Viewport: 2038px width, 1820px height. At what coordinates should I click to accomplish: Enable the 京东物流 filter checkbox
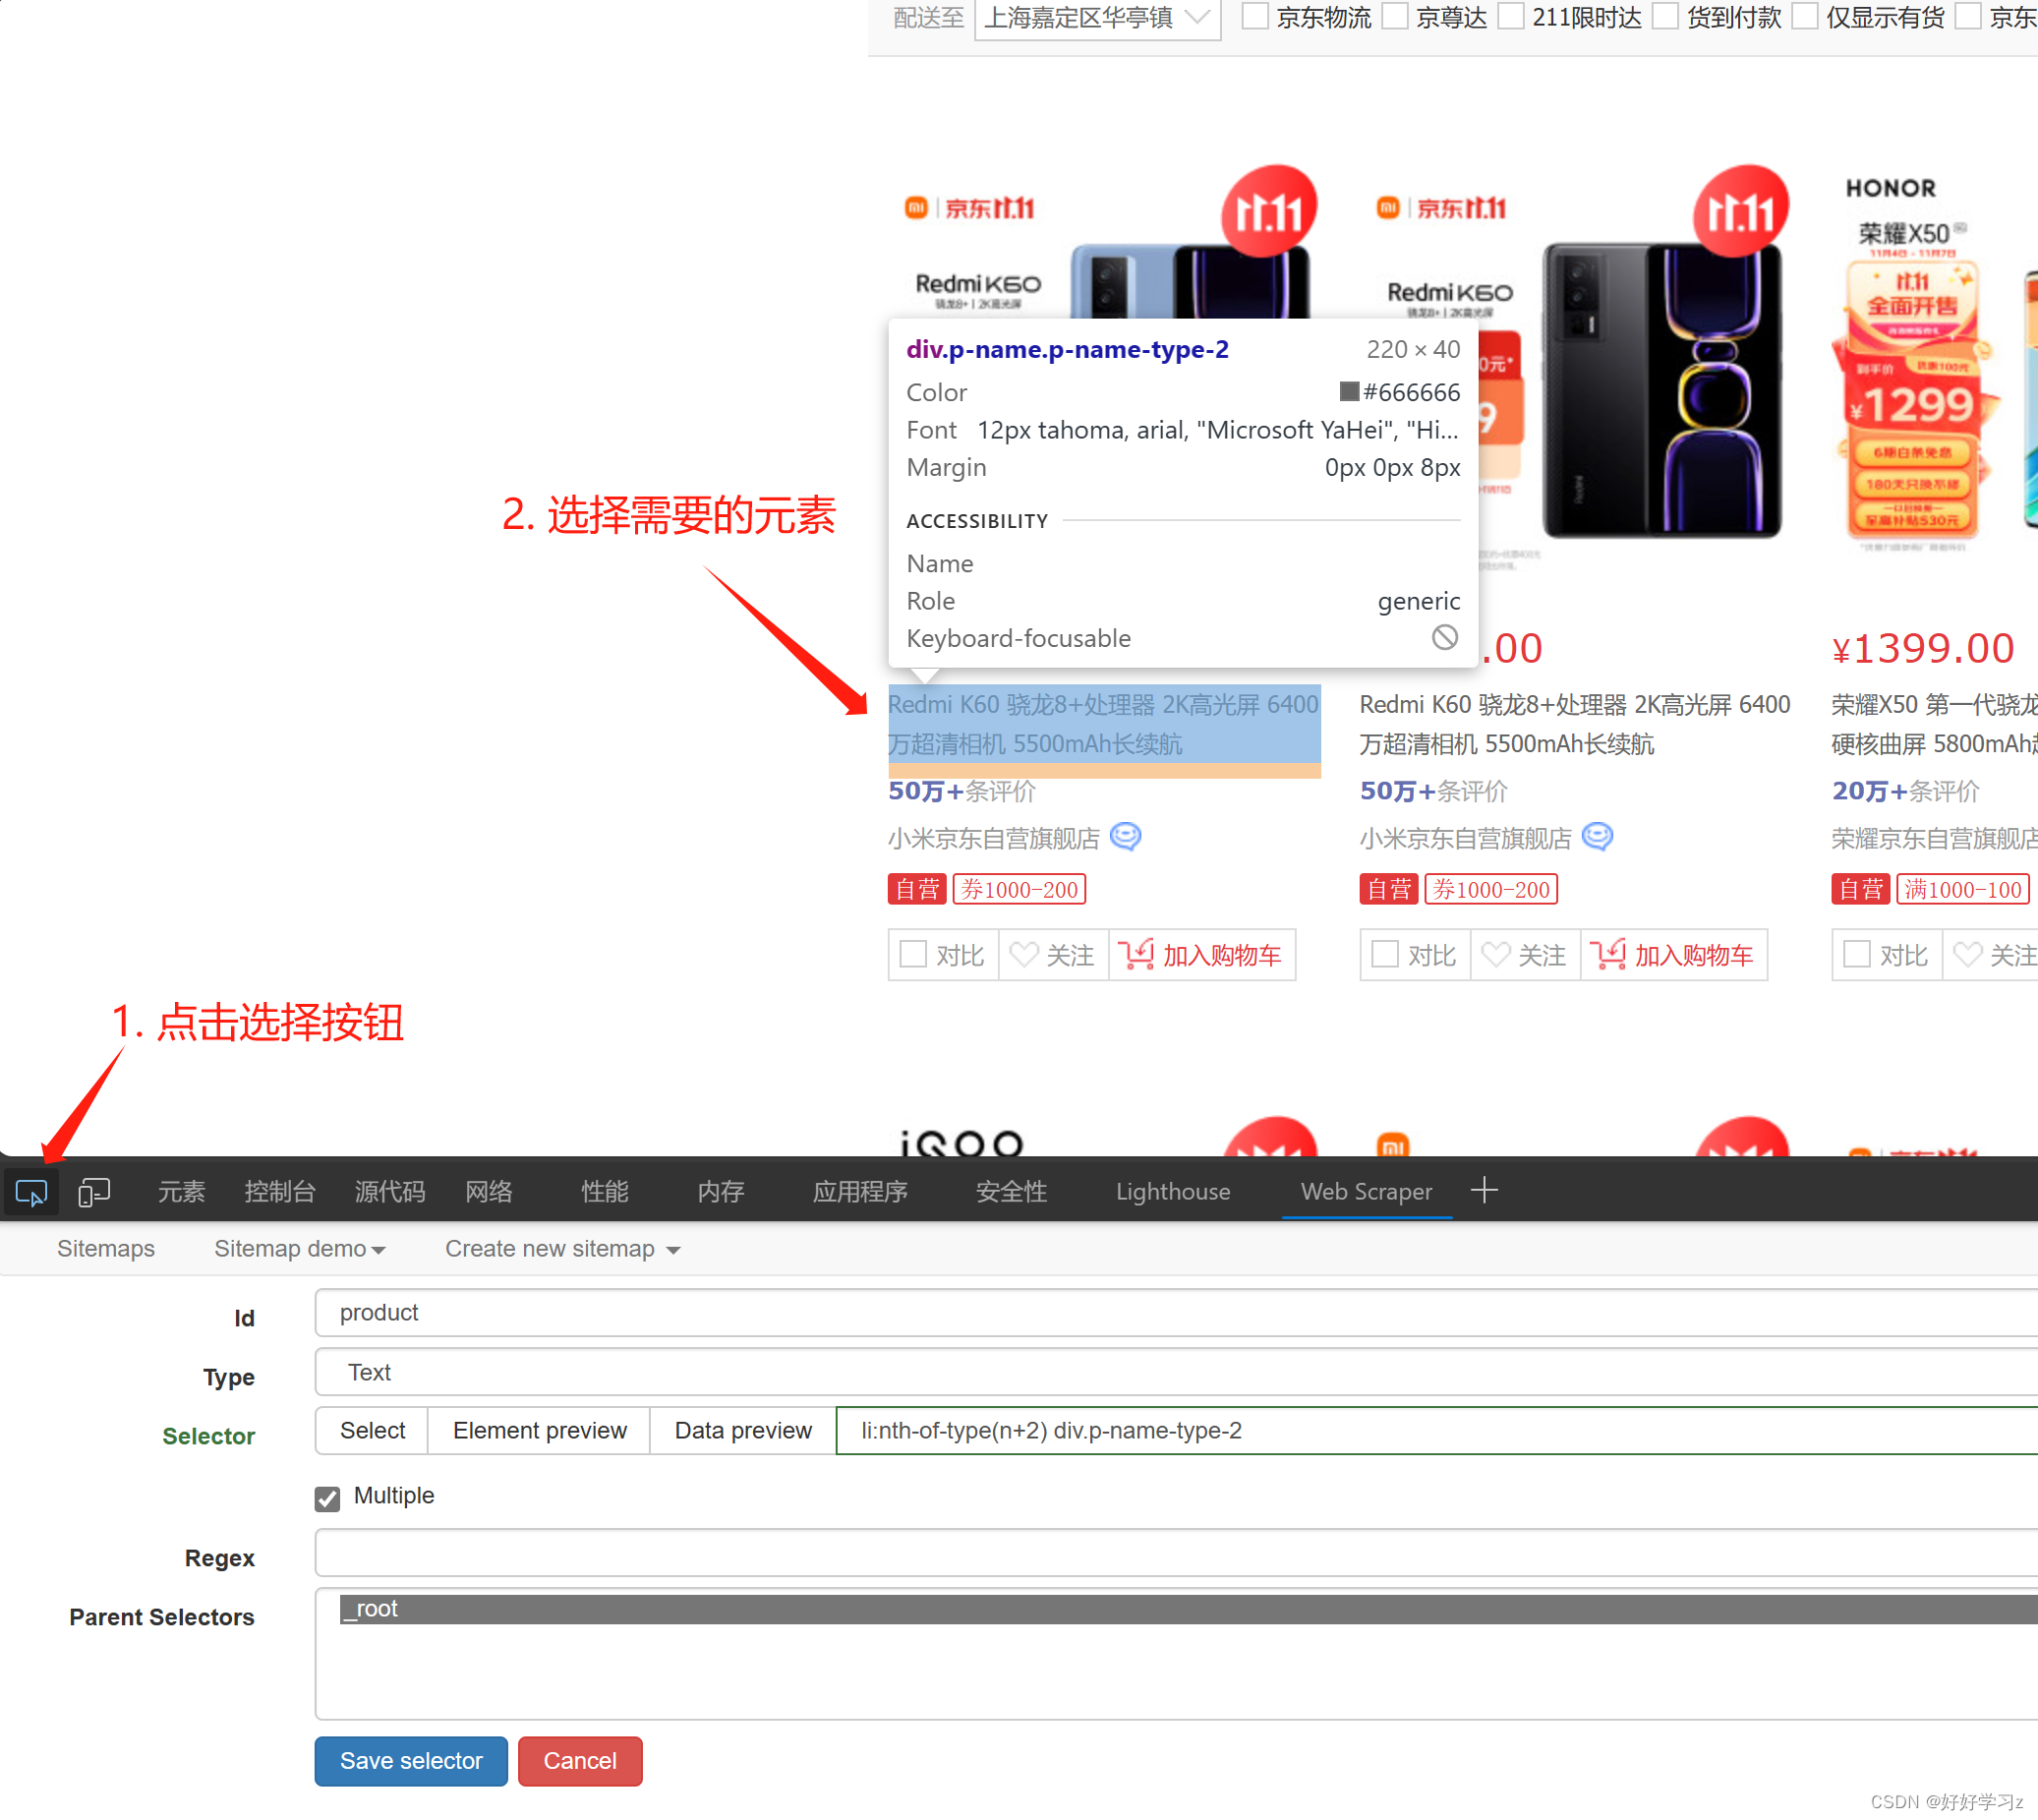click(1255, 16)
